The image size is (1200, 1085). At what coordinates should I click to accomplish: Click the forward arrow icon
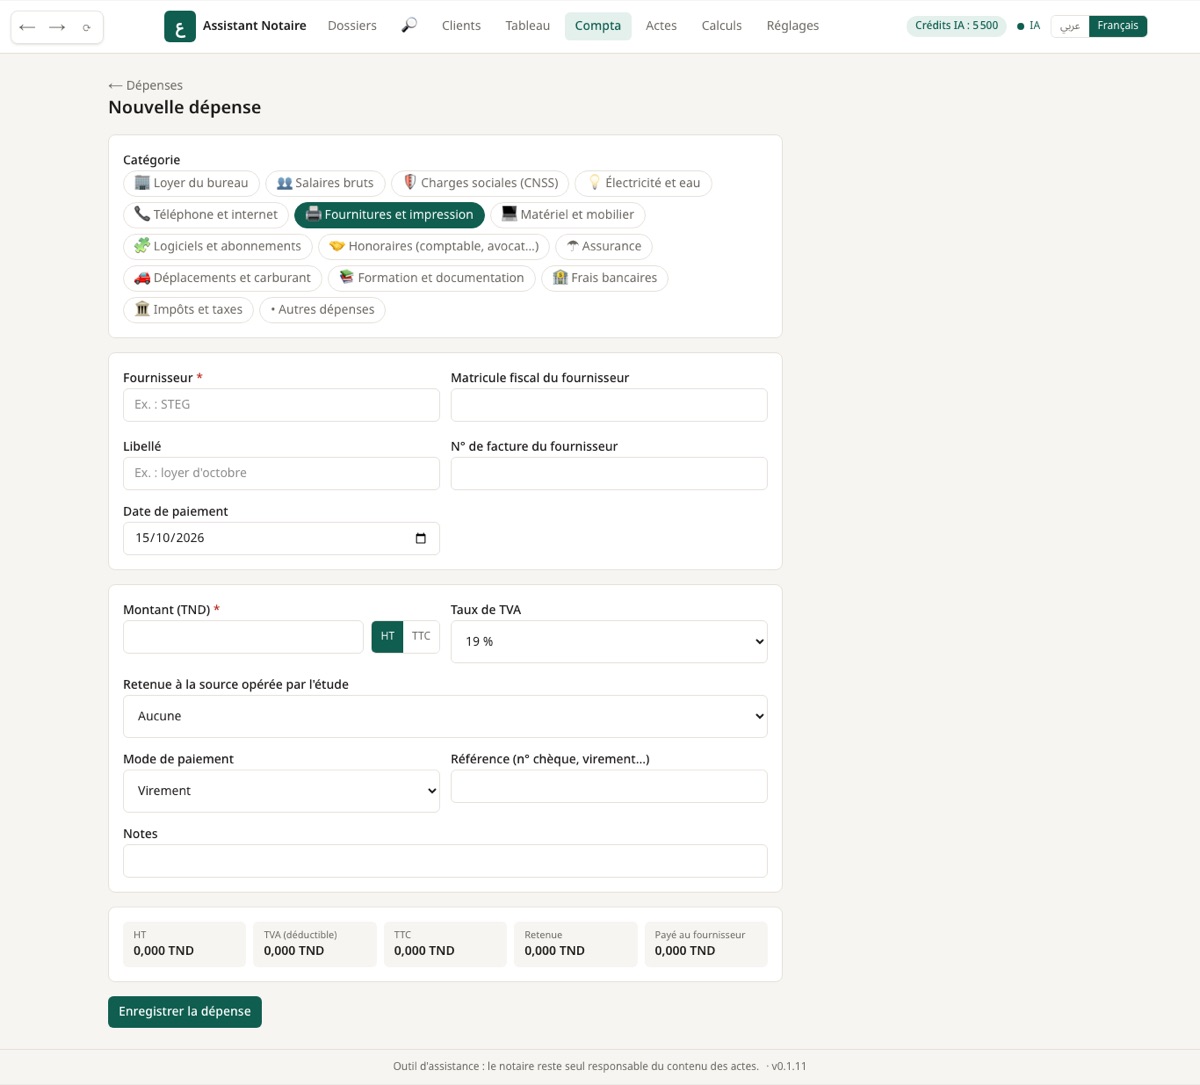tap(57, 27)
